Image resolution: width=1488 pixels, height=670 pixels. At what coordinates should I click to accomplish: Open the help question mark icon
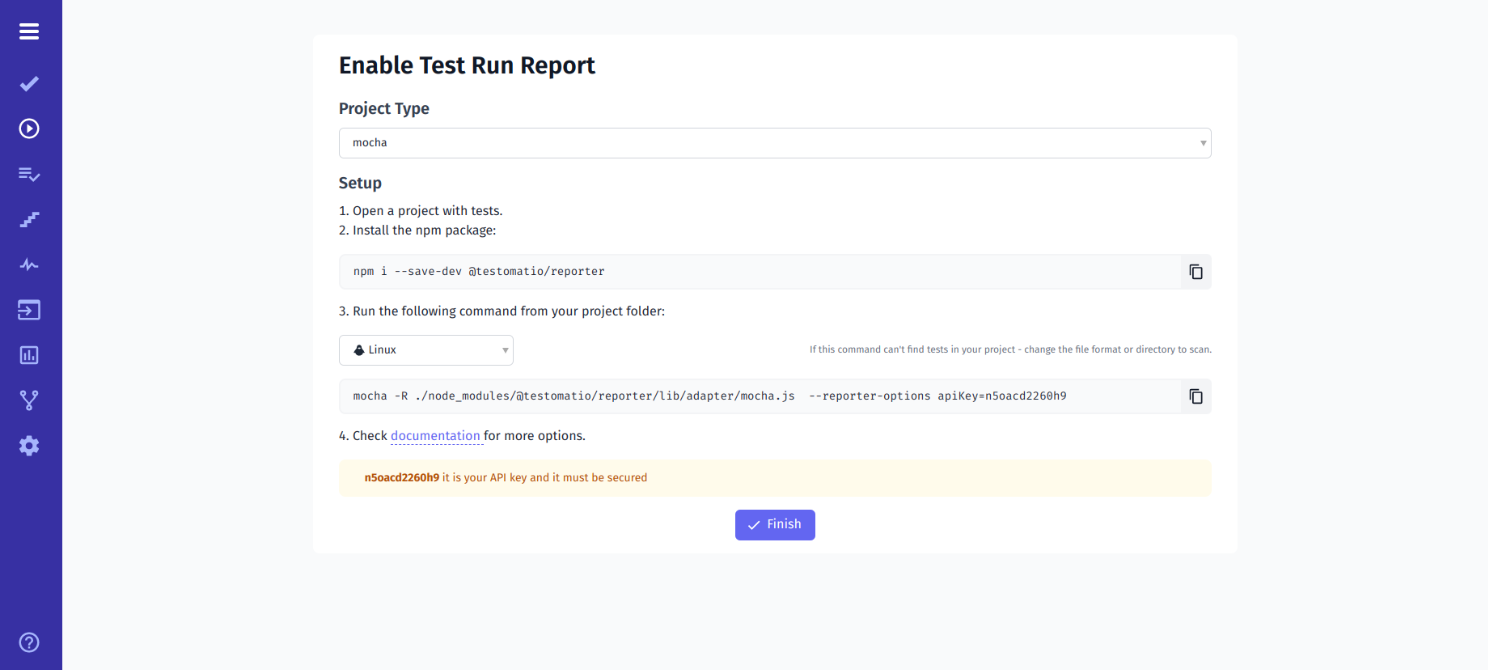tap(29, 642)
